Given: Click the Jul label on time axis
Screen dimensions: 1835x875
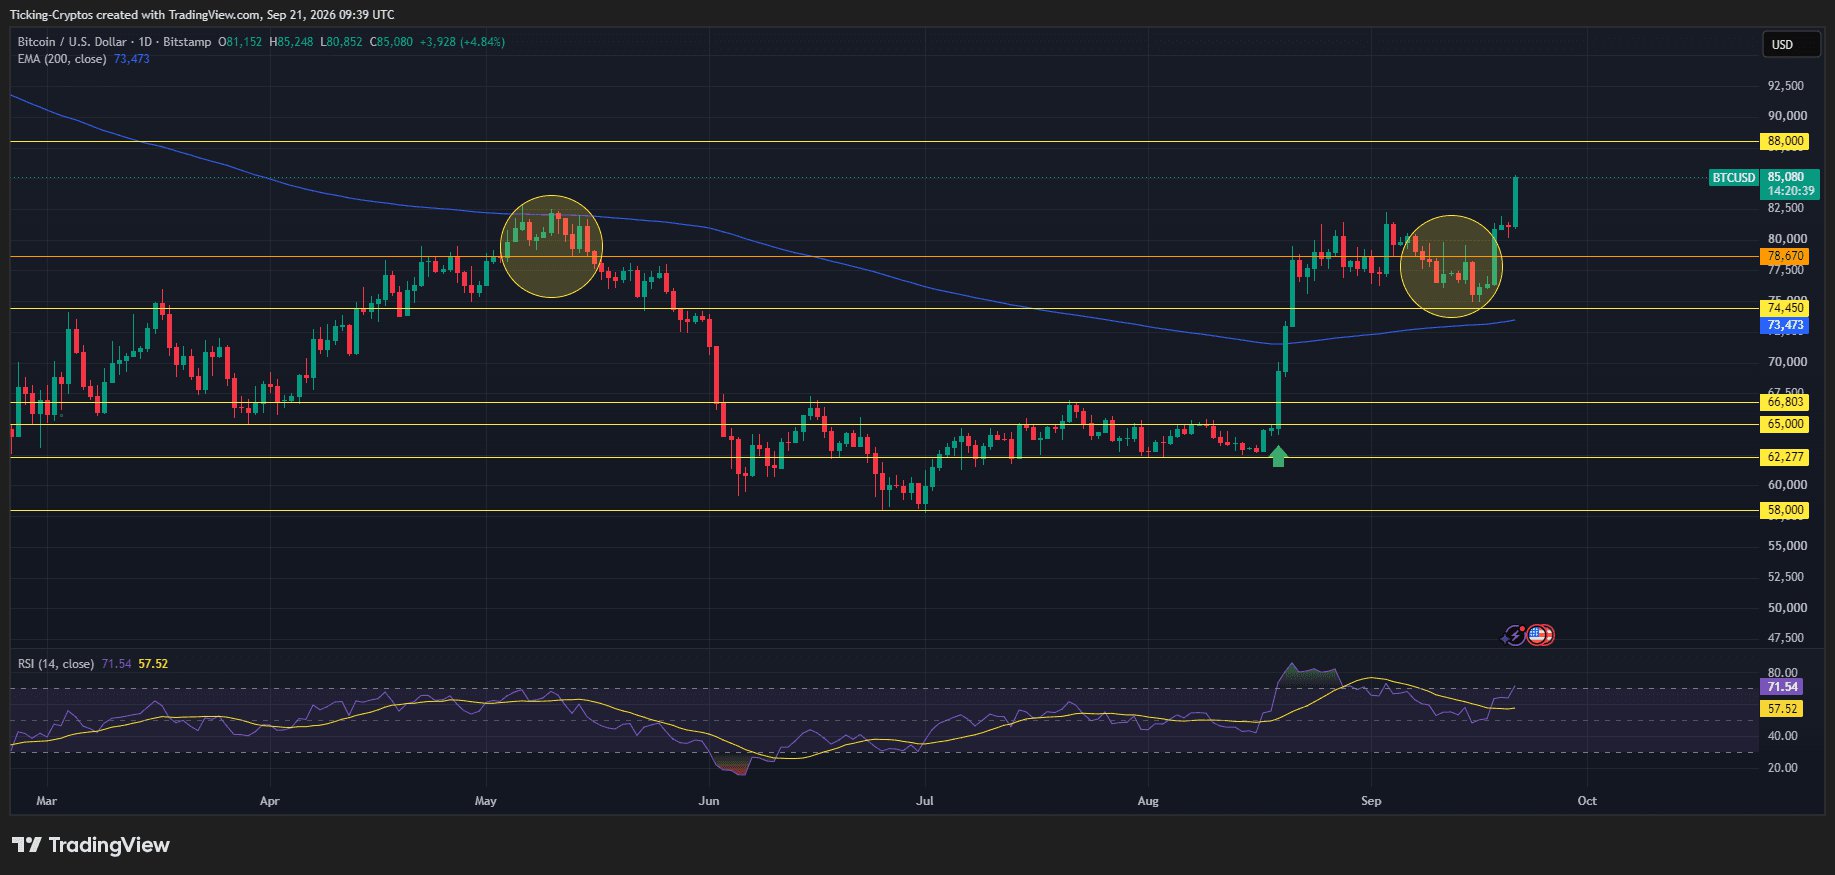Looking at the screenshot, I should tap(925, 801).
